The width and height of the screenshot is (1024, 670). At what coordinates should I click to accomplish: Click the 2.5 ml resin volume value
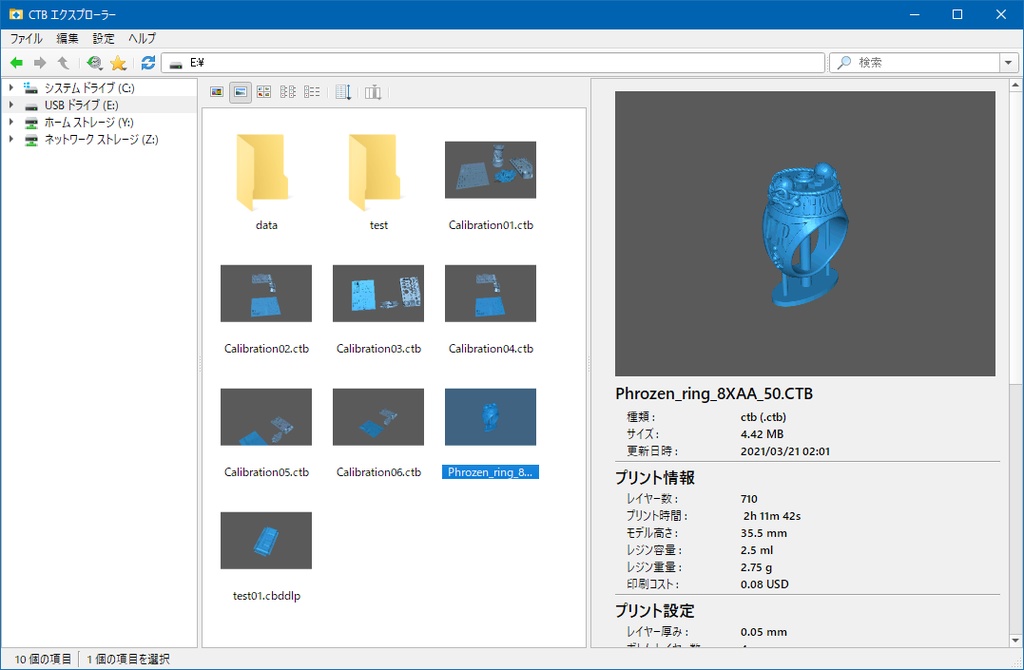pos(757,550)
